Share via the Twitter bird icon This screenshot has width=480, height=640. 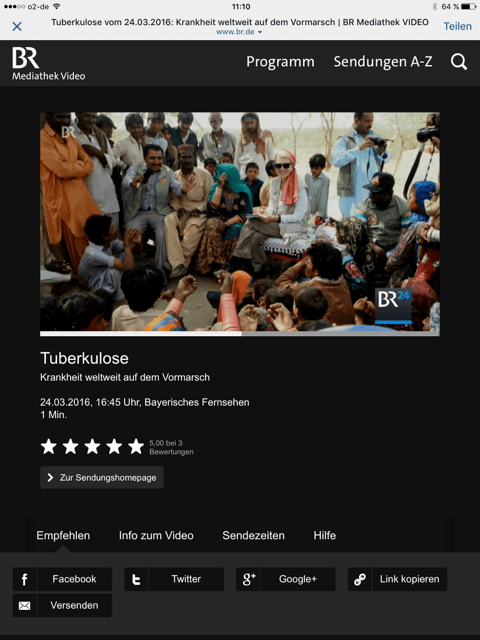(136, 579)
